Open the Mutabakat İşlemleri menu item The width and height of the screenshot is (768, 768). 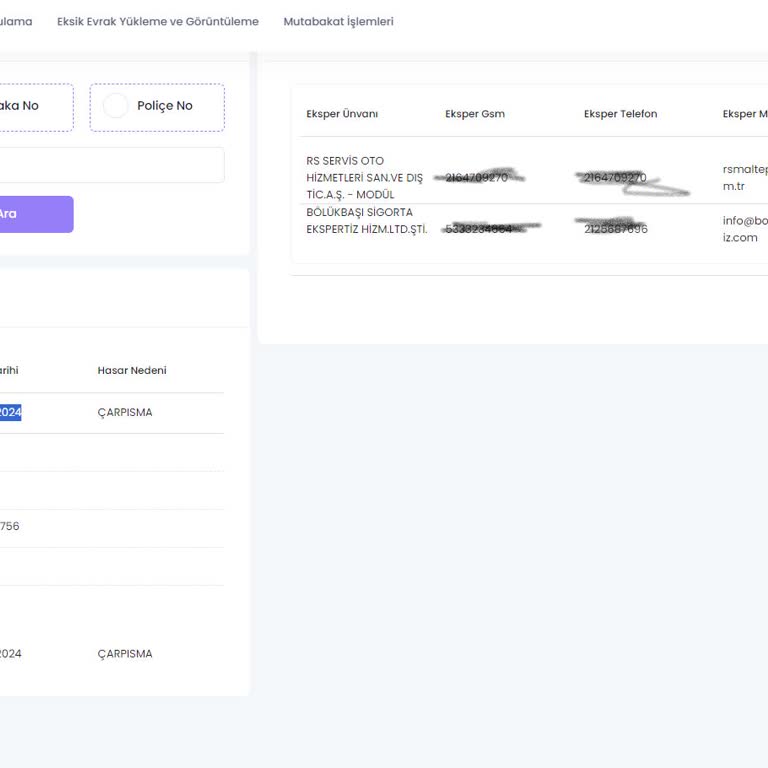(x=338, y=21)
